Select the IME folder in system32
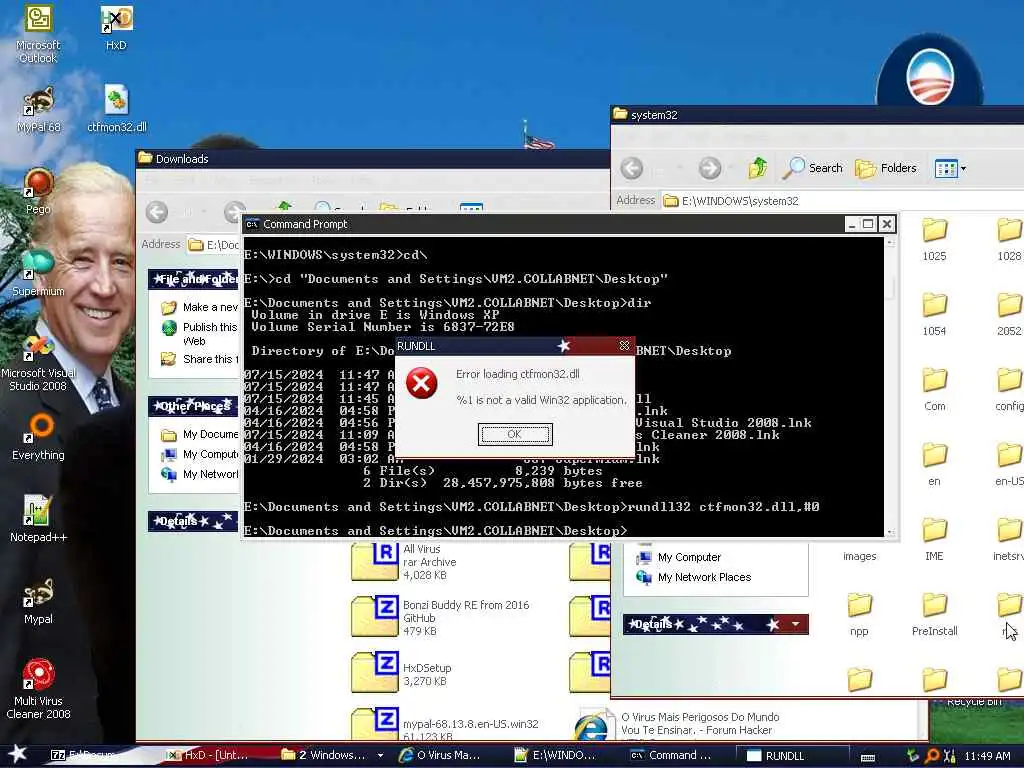This screenshot has height=768, width=1024. pos(935,539)
